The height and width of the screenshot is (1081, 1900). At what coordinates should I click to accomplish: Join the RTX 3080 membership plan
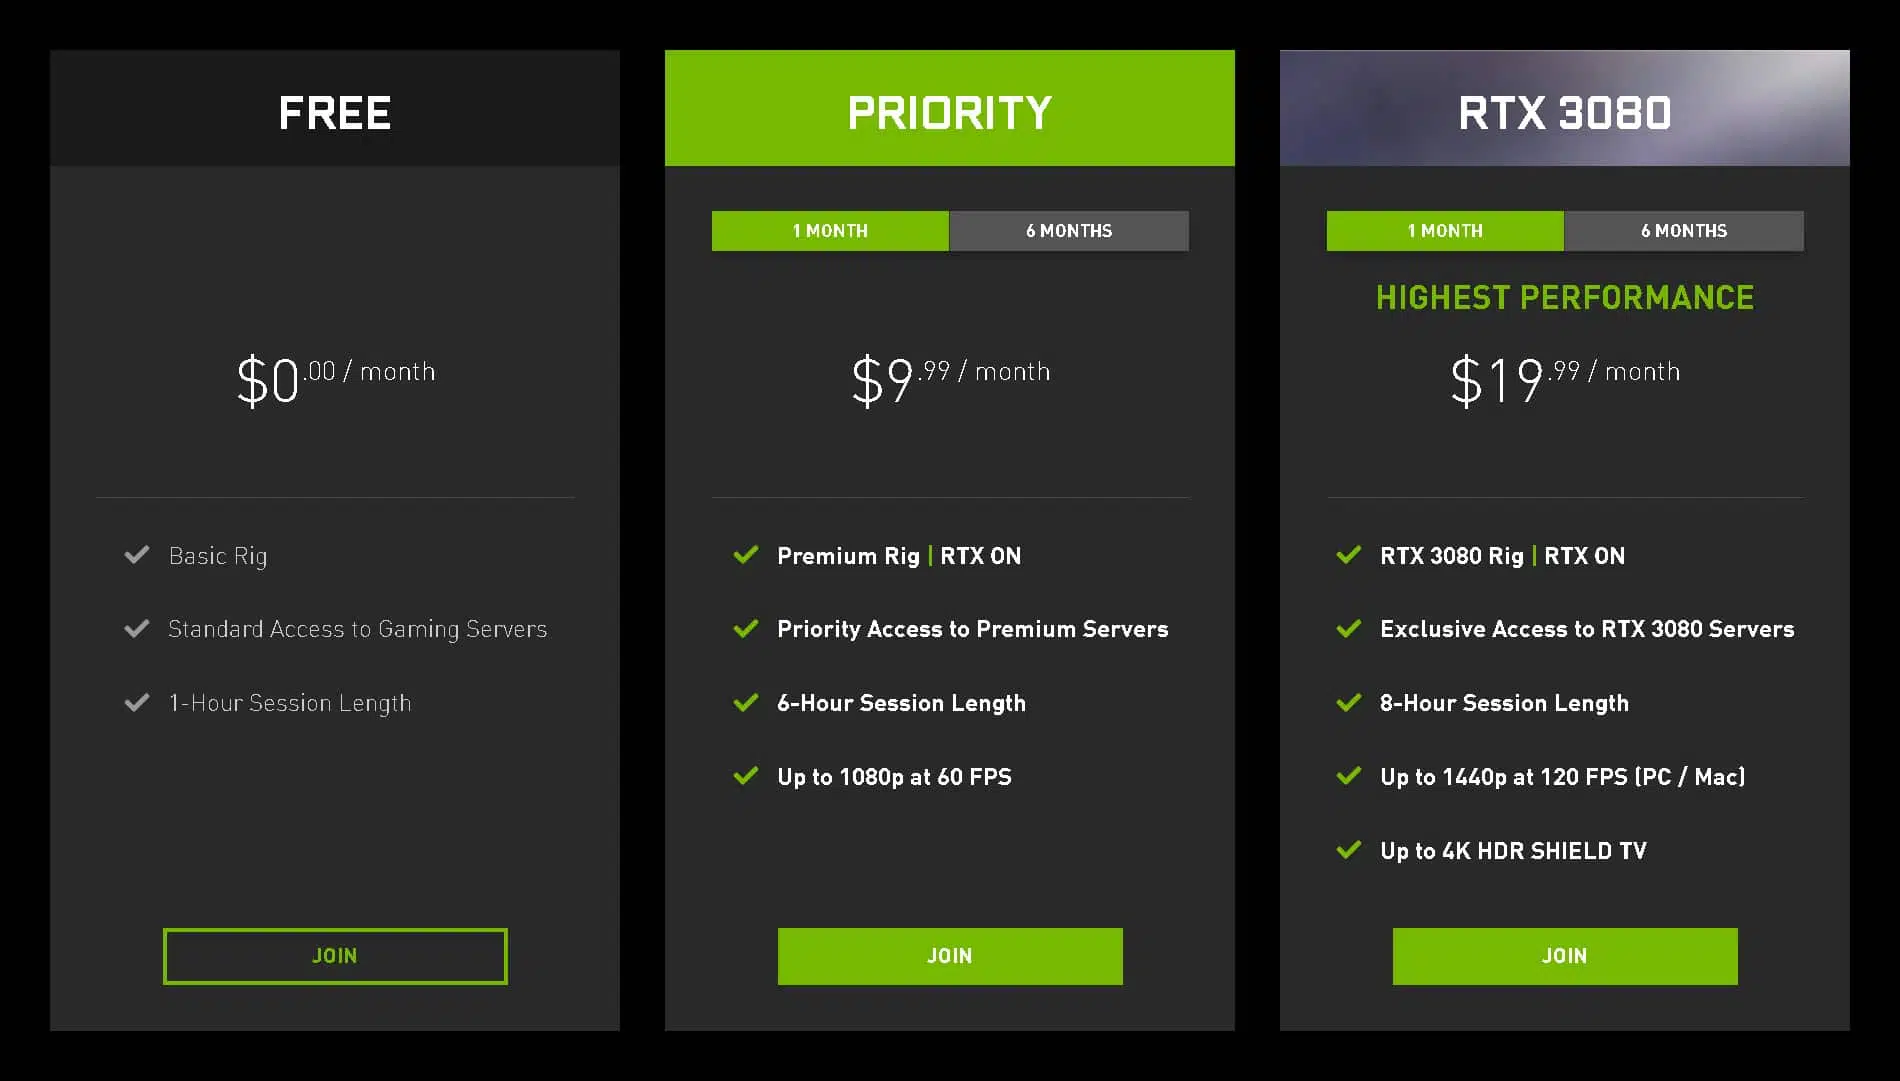click(x=1565, y=956)
